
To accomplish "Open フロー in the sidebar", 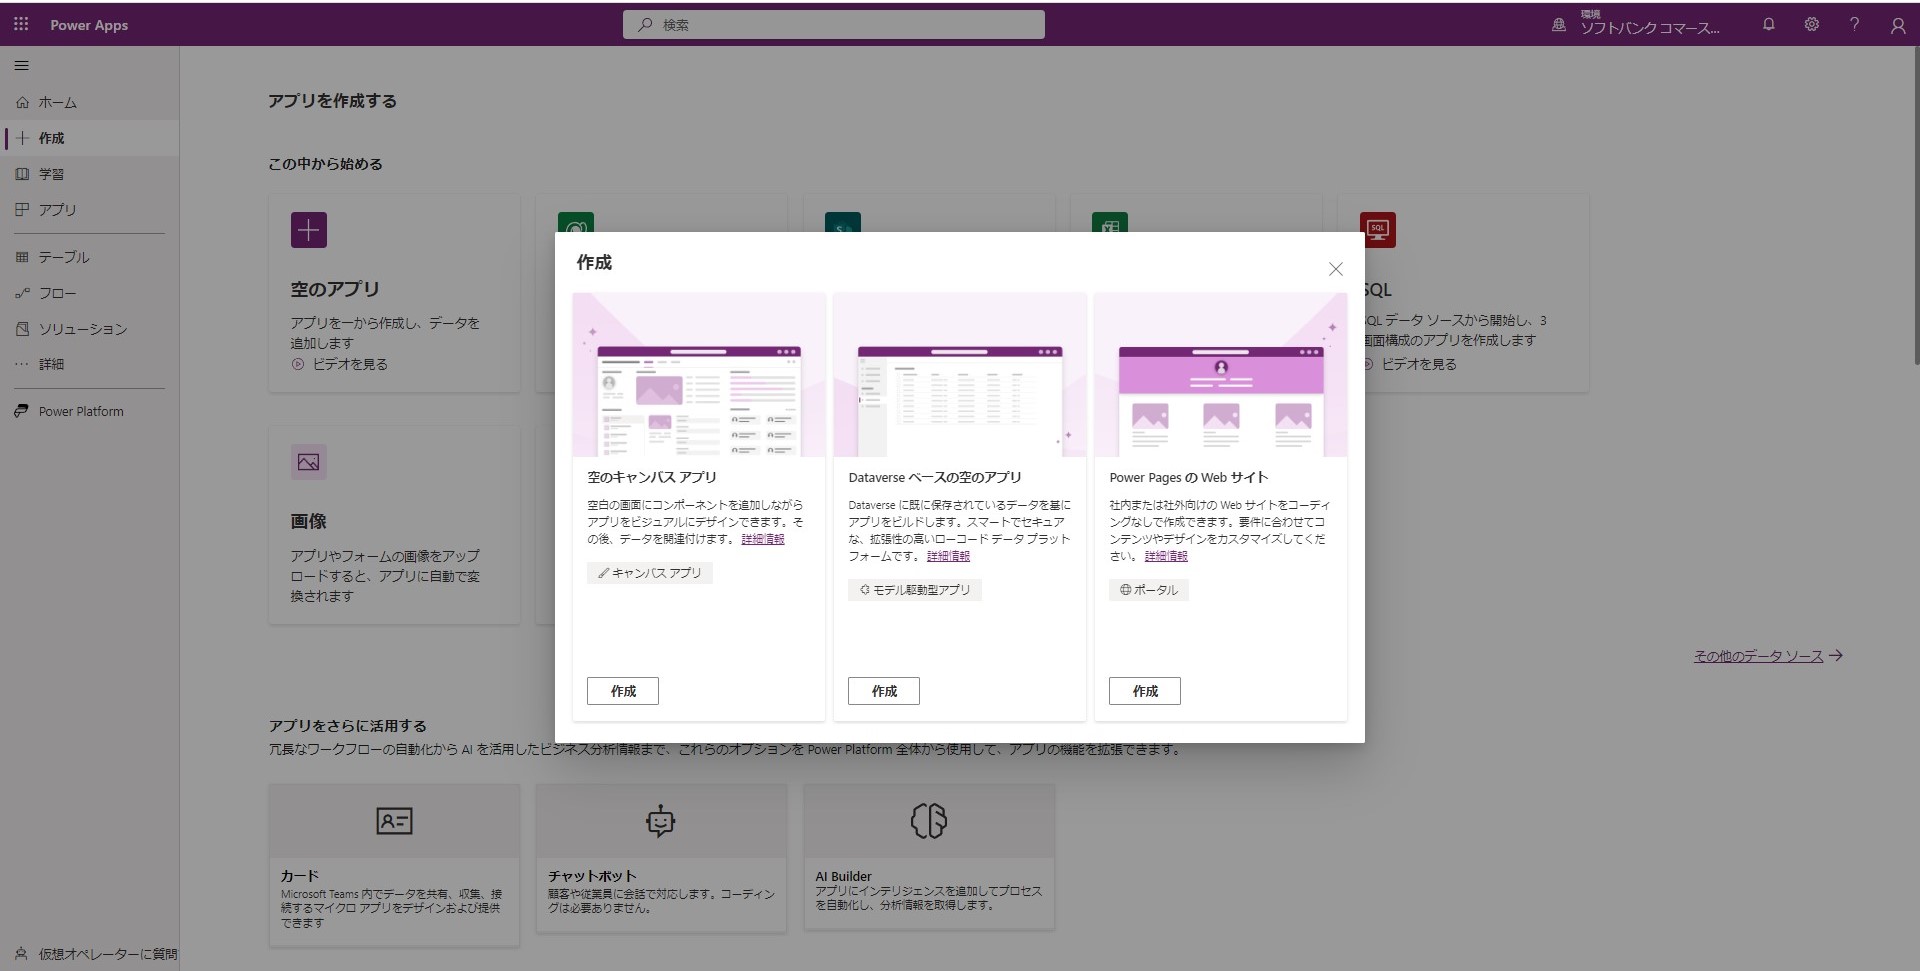I will [89, 293].
